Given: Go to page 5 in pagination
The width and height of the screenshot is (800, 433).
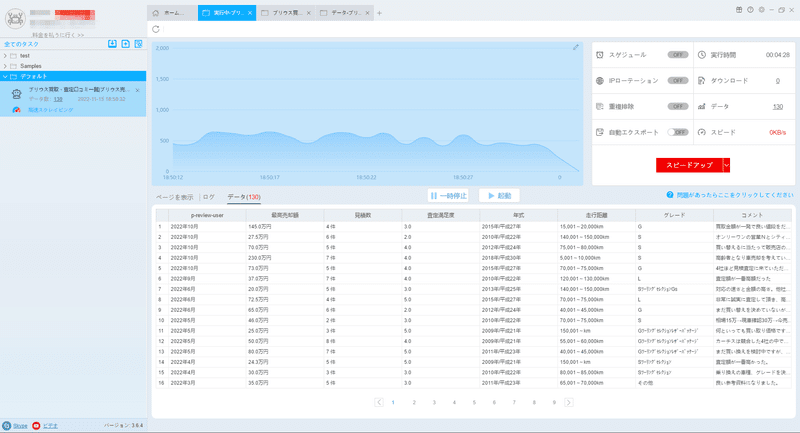Looking at the screenshot, I should coord(474,402).
